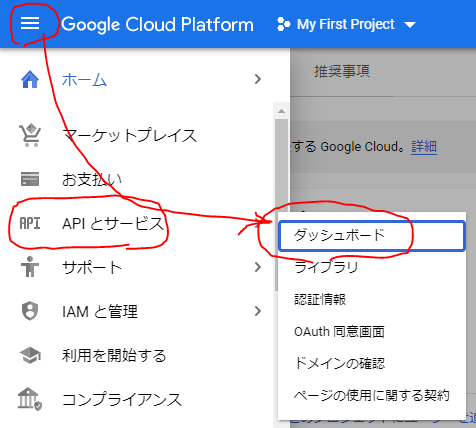Click the graduation cap getting-started icon
The image size is (476, 428).
click(30, 355)
